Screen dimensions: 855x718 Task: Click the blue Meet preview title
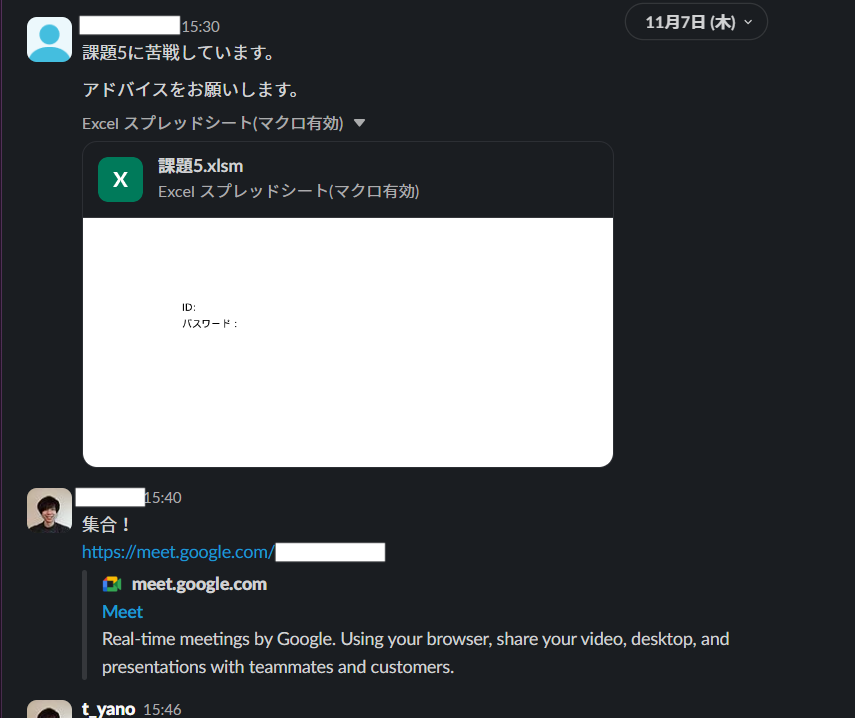122,611
